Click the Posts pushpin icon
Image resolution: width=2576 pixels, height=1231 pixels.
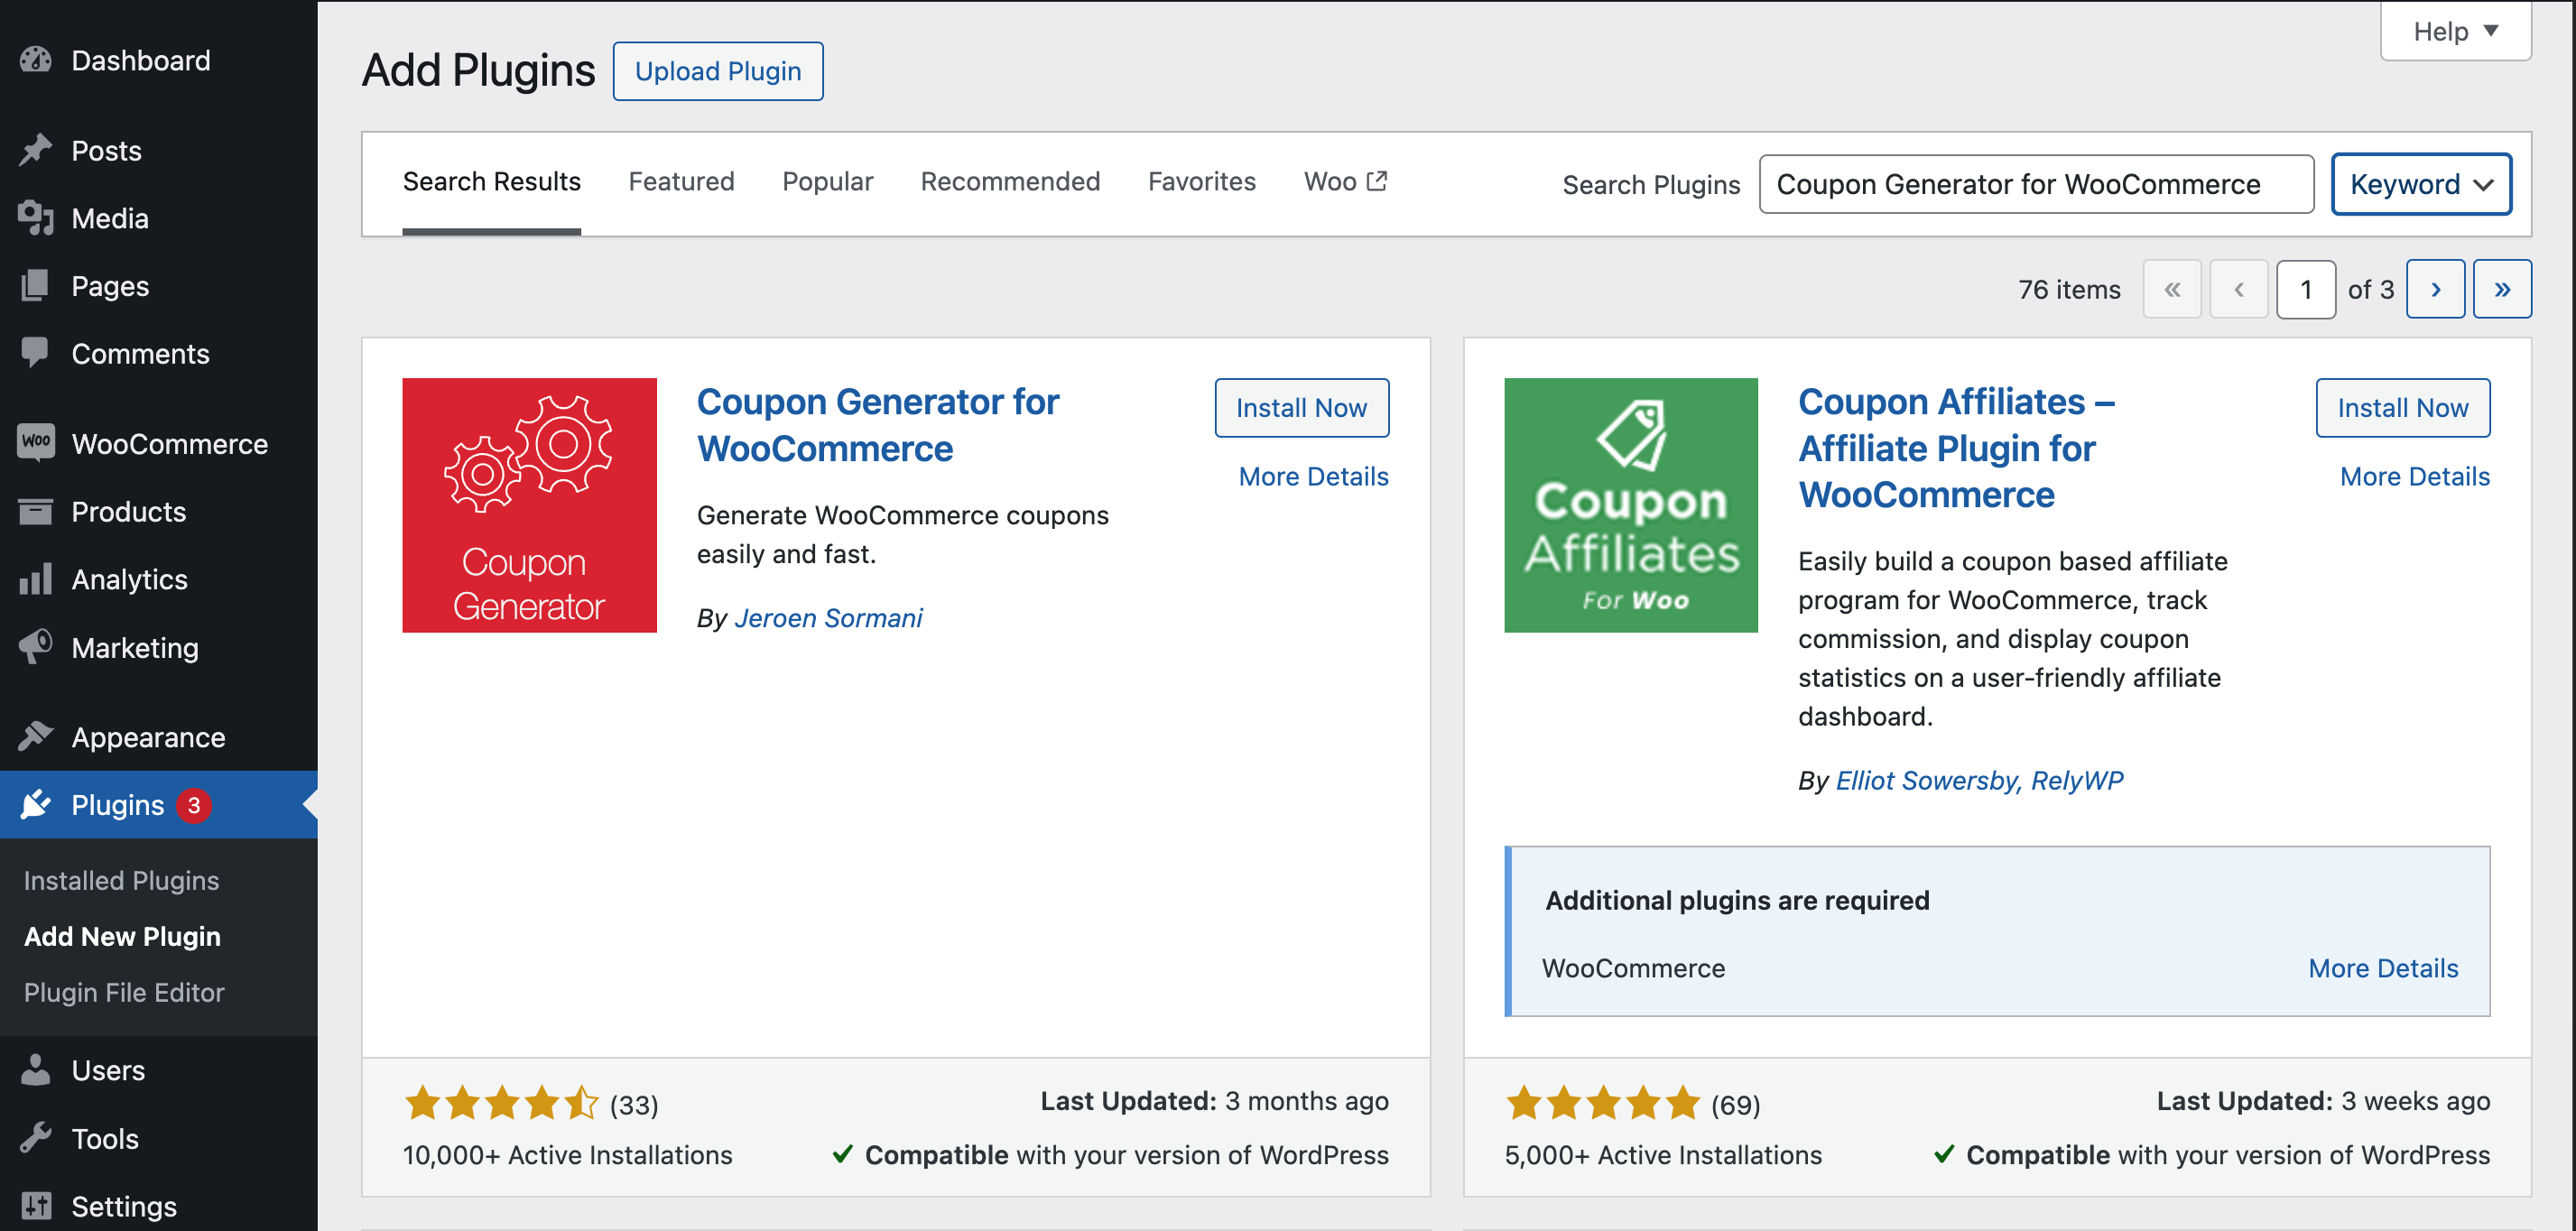click(36, 150)
